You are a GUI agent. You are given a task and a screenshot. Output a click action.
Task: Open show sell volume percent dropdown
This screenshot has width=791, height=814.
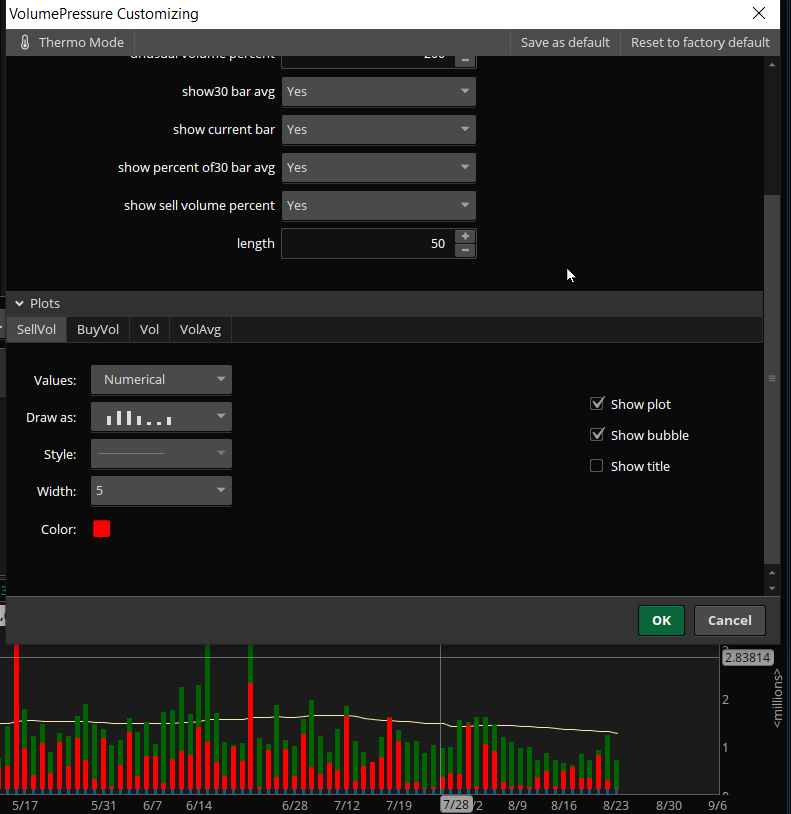[x=378, y=206]
